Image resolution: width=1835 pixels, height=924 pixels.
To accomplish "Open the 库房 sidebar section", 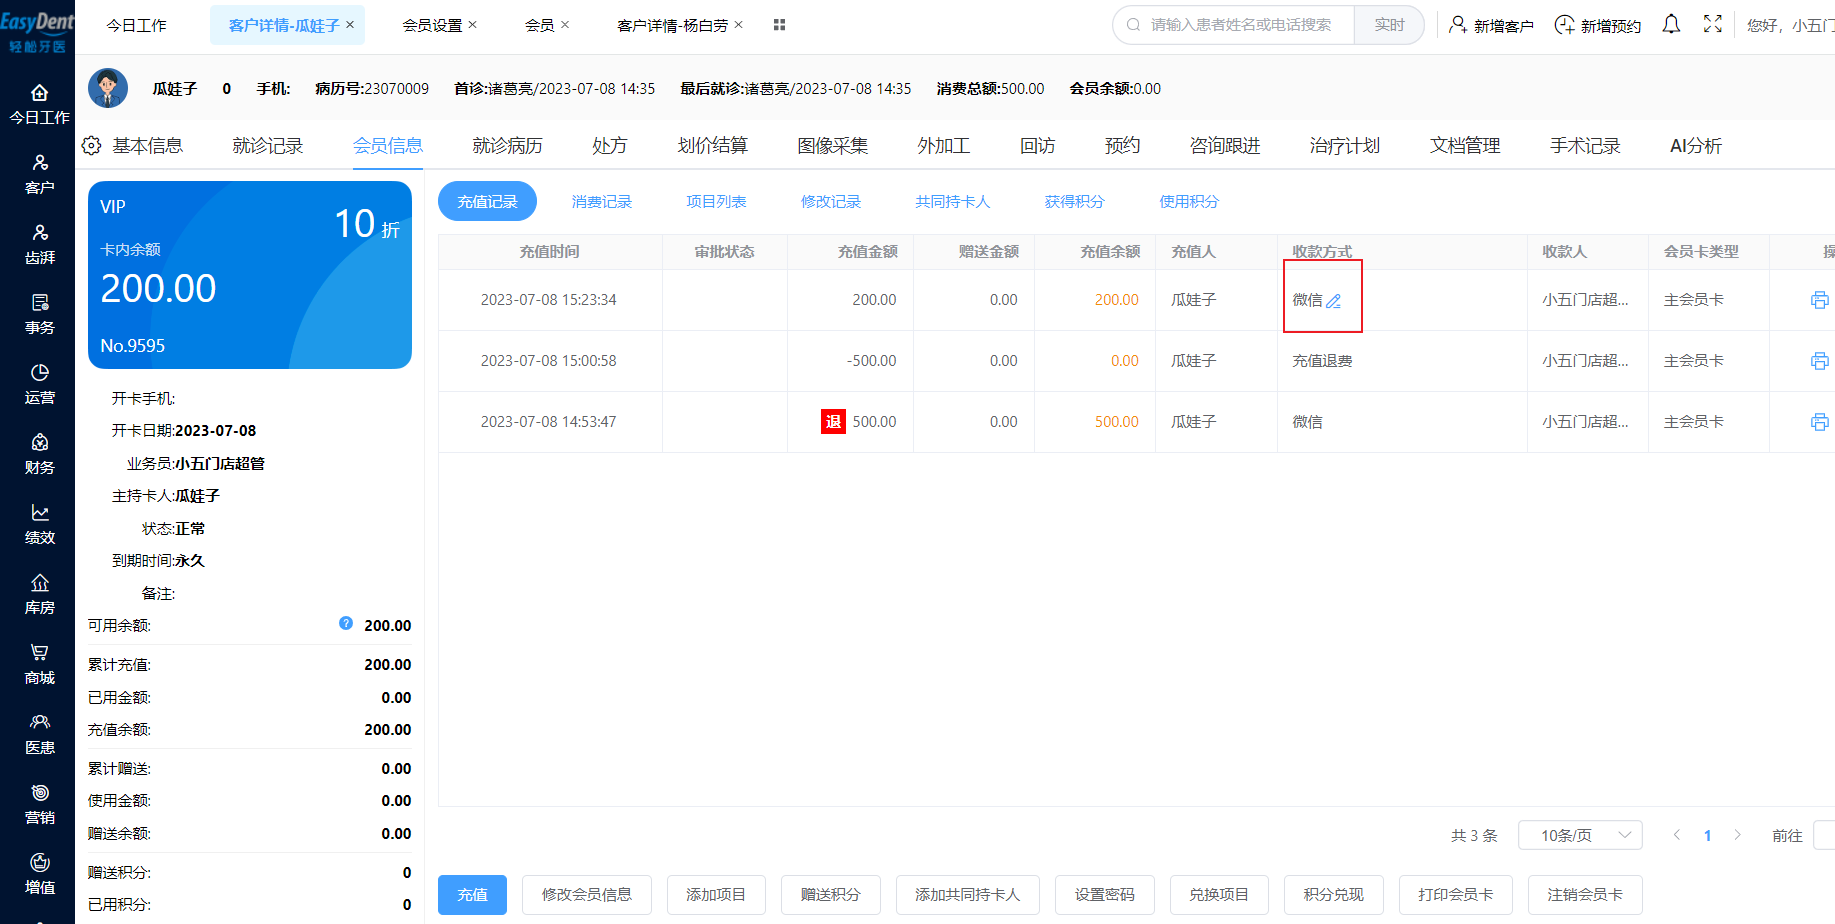I will click(x=39, y=594).
